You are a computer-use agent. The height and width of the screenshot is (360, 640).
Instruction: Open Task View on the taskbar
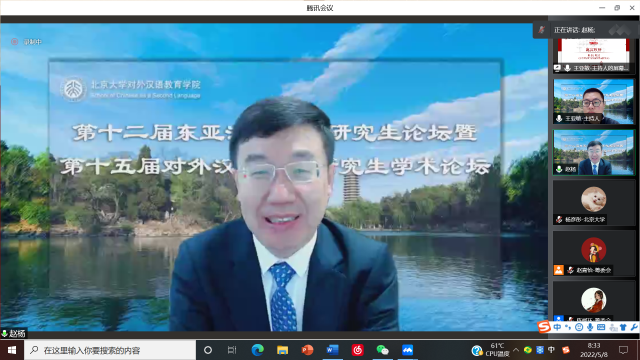232,350
